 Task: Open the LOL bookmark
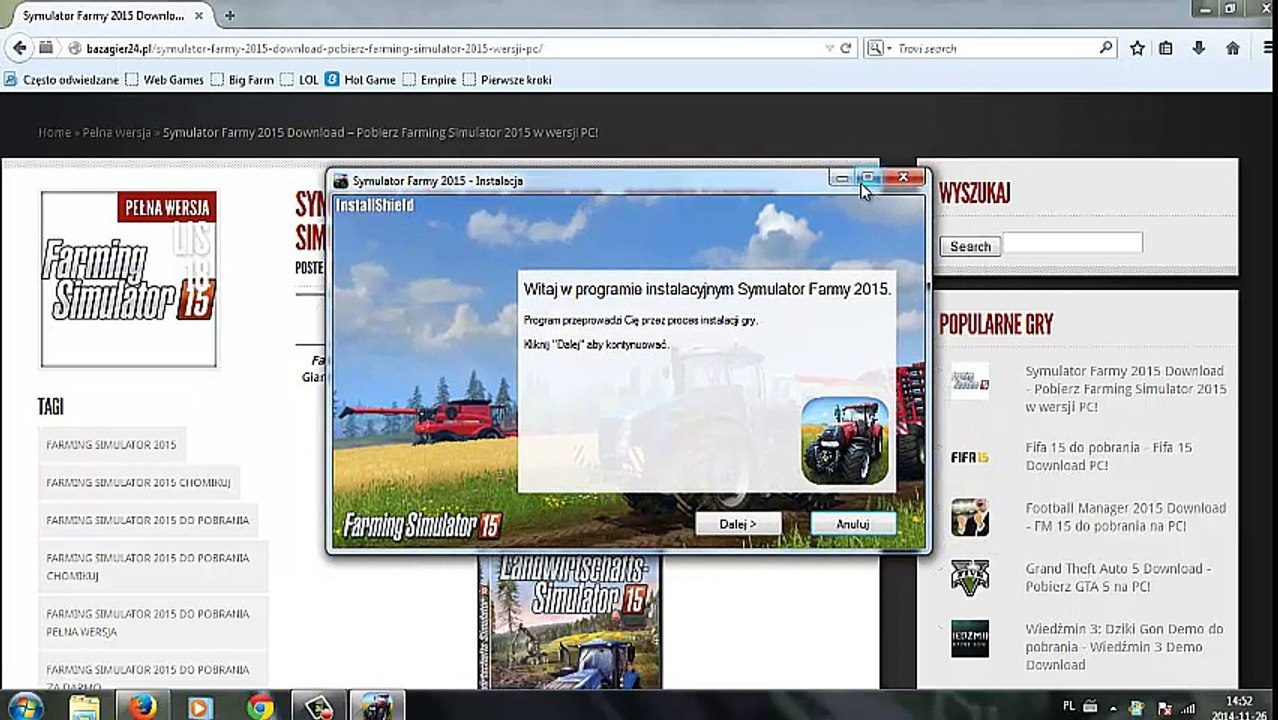[300, 80]
